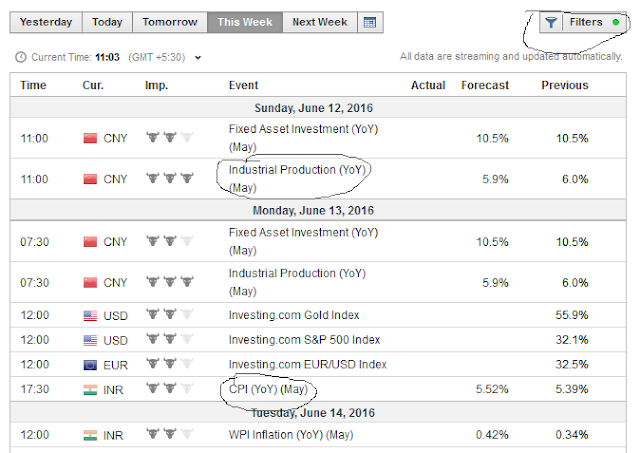The width and height of the screenshot is (640, 453).
Task: Open WPI Inflation (YoY) (May) event
Action: tap(291, 433)
